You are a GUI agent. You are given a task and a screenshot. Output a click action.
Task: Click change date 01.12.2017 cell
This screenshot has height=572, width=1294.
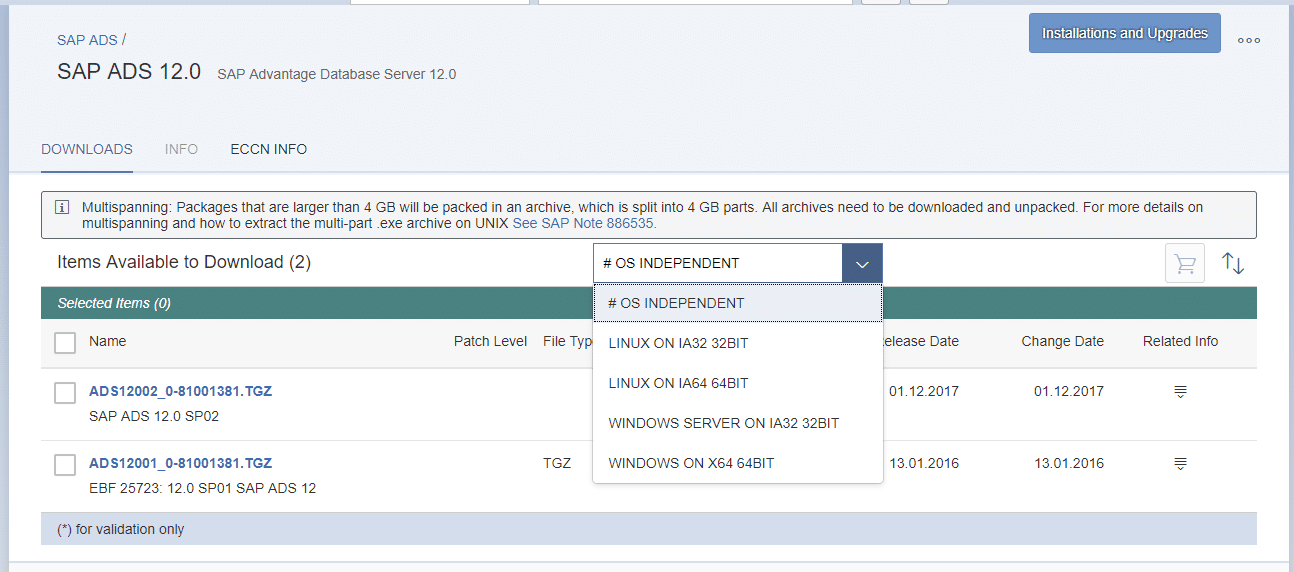click(1069, 391)
